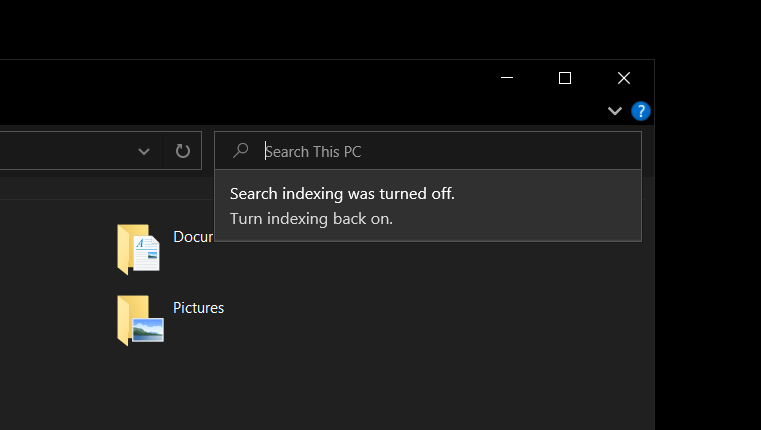Select the Documents folder icon
Screen dimensions: 761x430
coord(139,249)
